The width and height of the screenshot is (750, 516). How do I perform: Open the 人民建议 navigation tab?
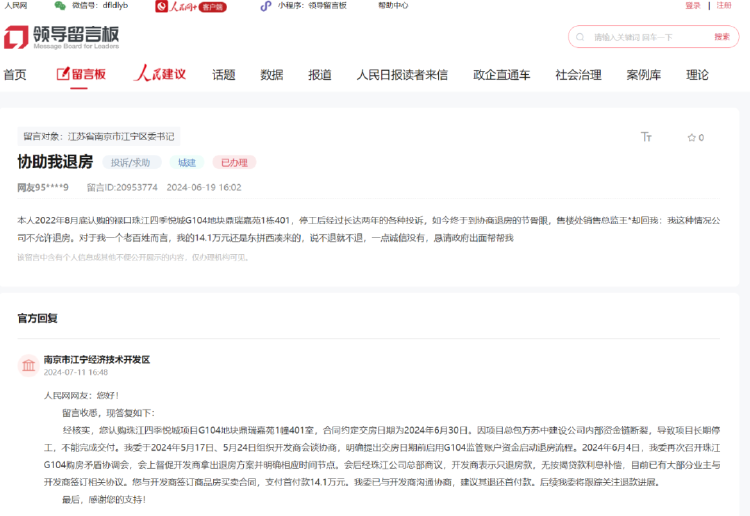pyautogui.click(x=160, y=74)
